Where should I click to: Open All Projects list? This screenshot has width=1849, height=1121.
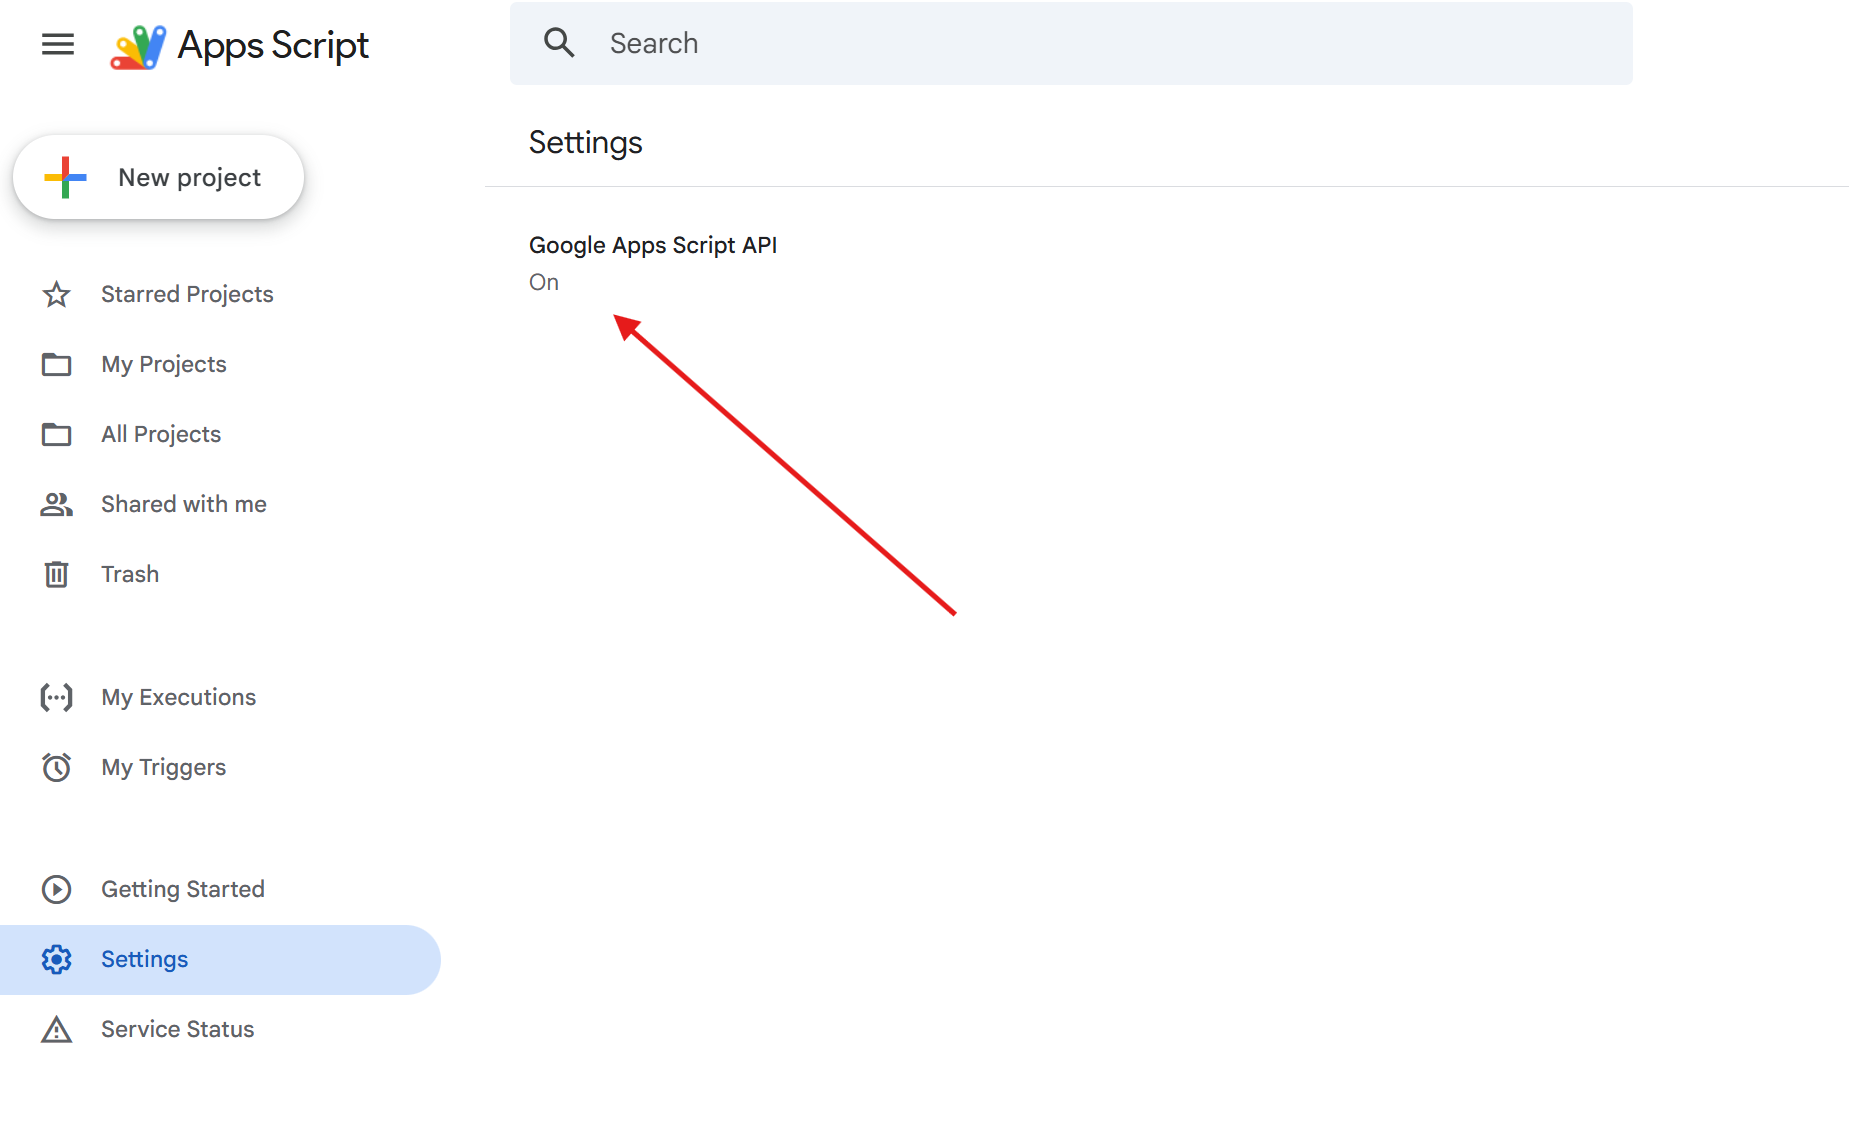coord(161,434)
